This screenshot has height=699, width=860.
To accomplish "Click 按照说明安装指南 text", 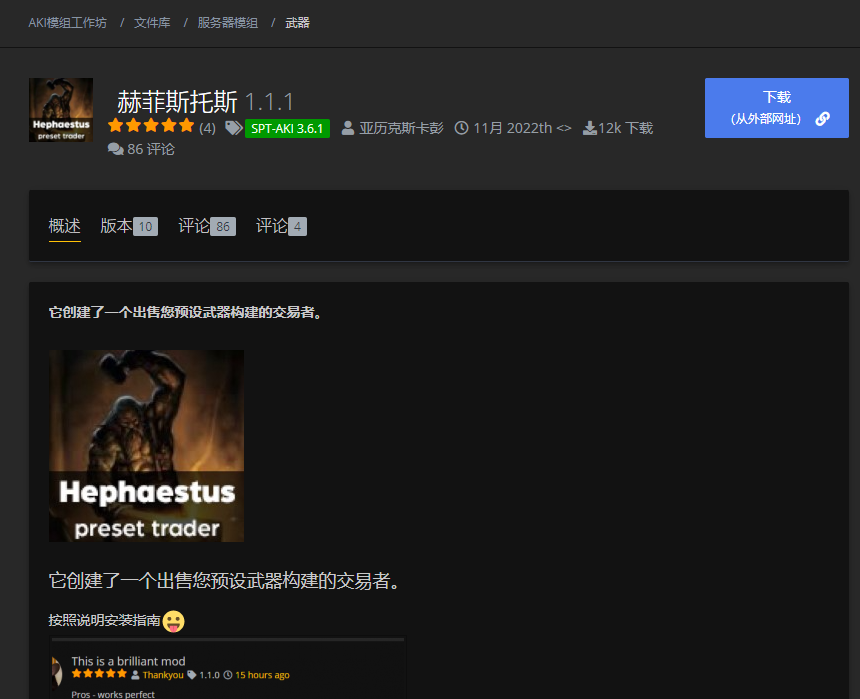I will coord(104,621).
